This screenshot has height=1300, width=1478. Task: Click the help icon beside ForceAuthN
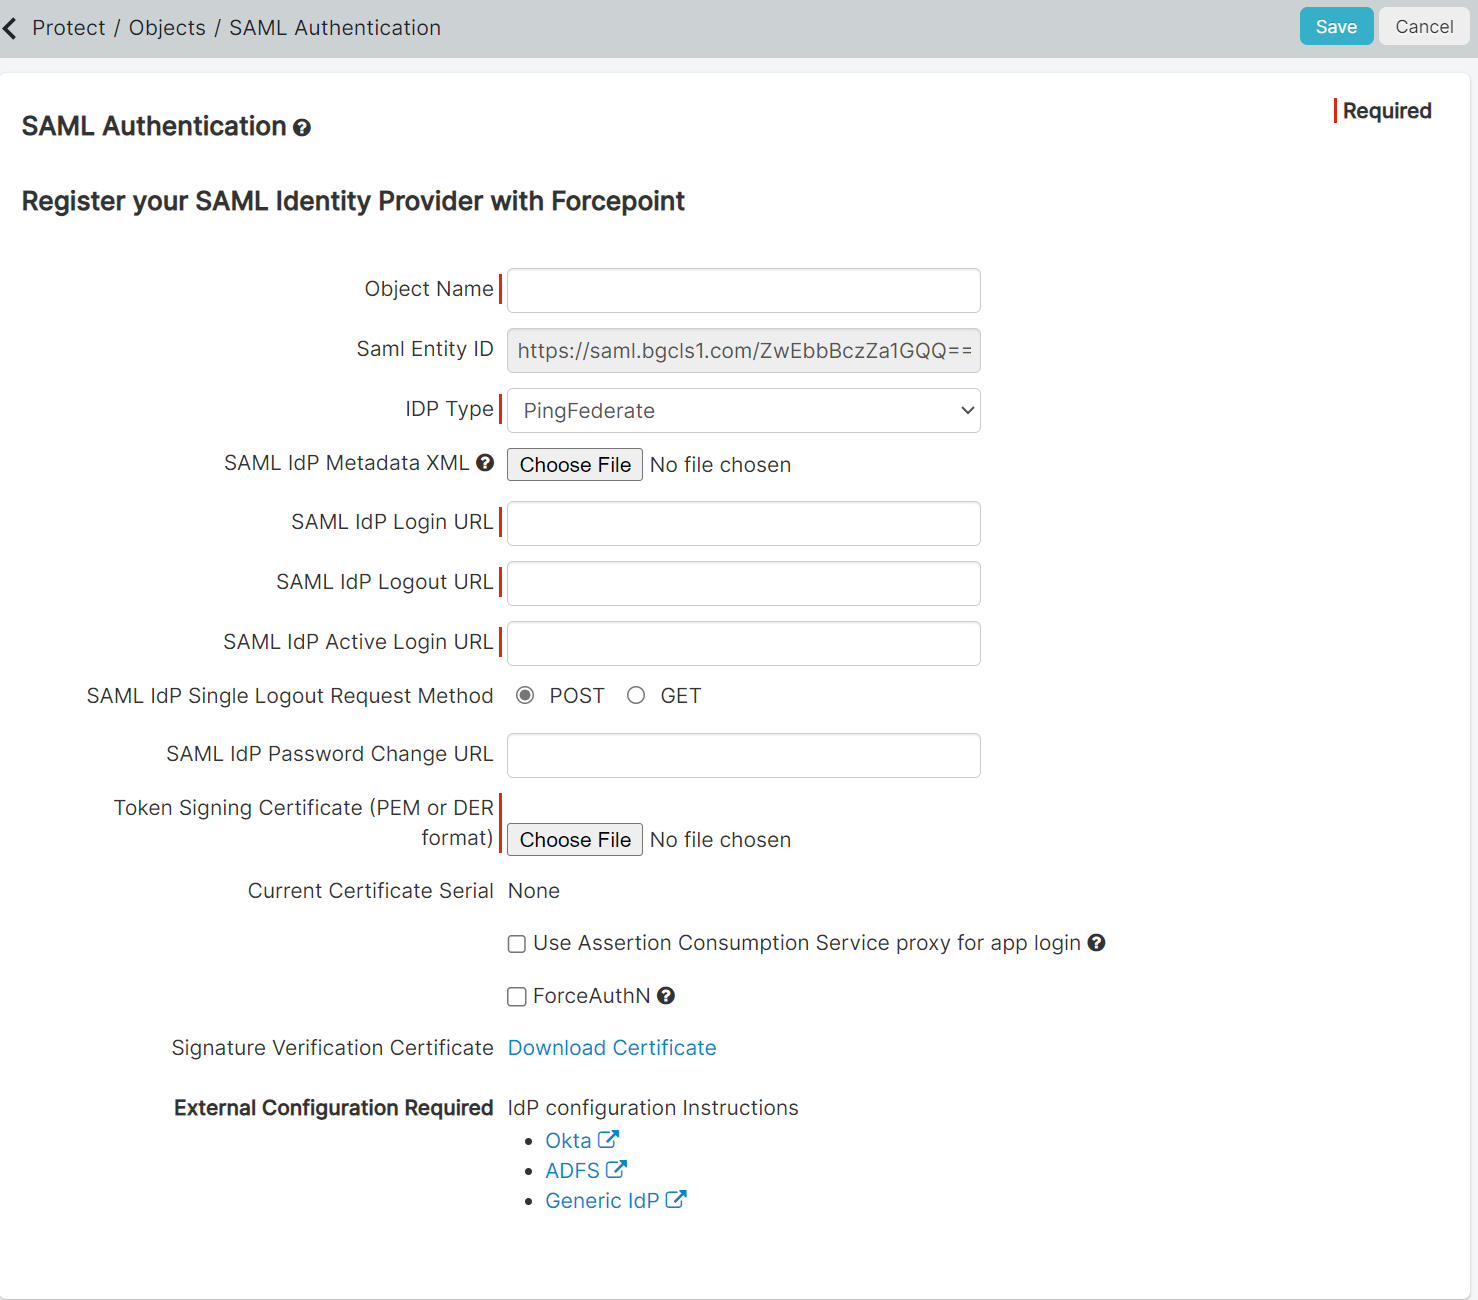665,996
